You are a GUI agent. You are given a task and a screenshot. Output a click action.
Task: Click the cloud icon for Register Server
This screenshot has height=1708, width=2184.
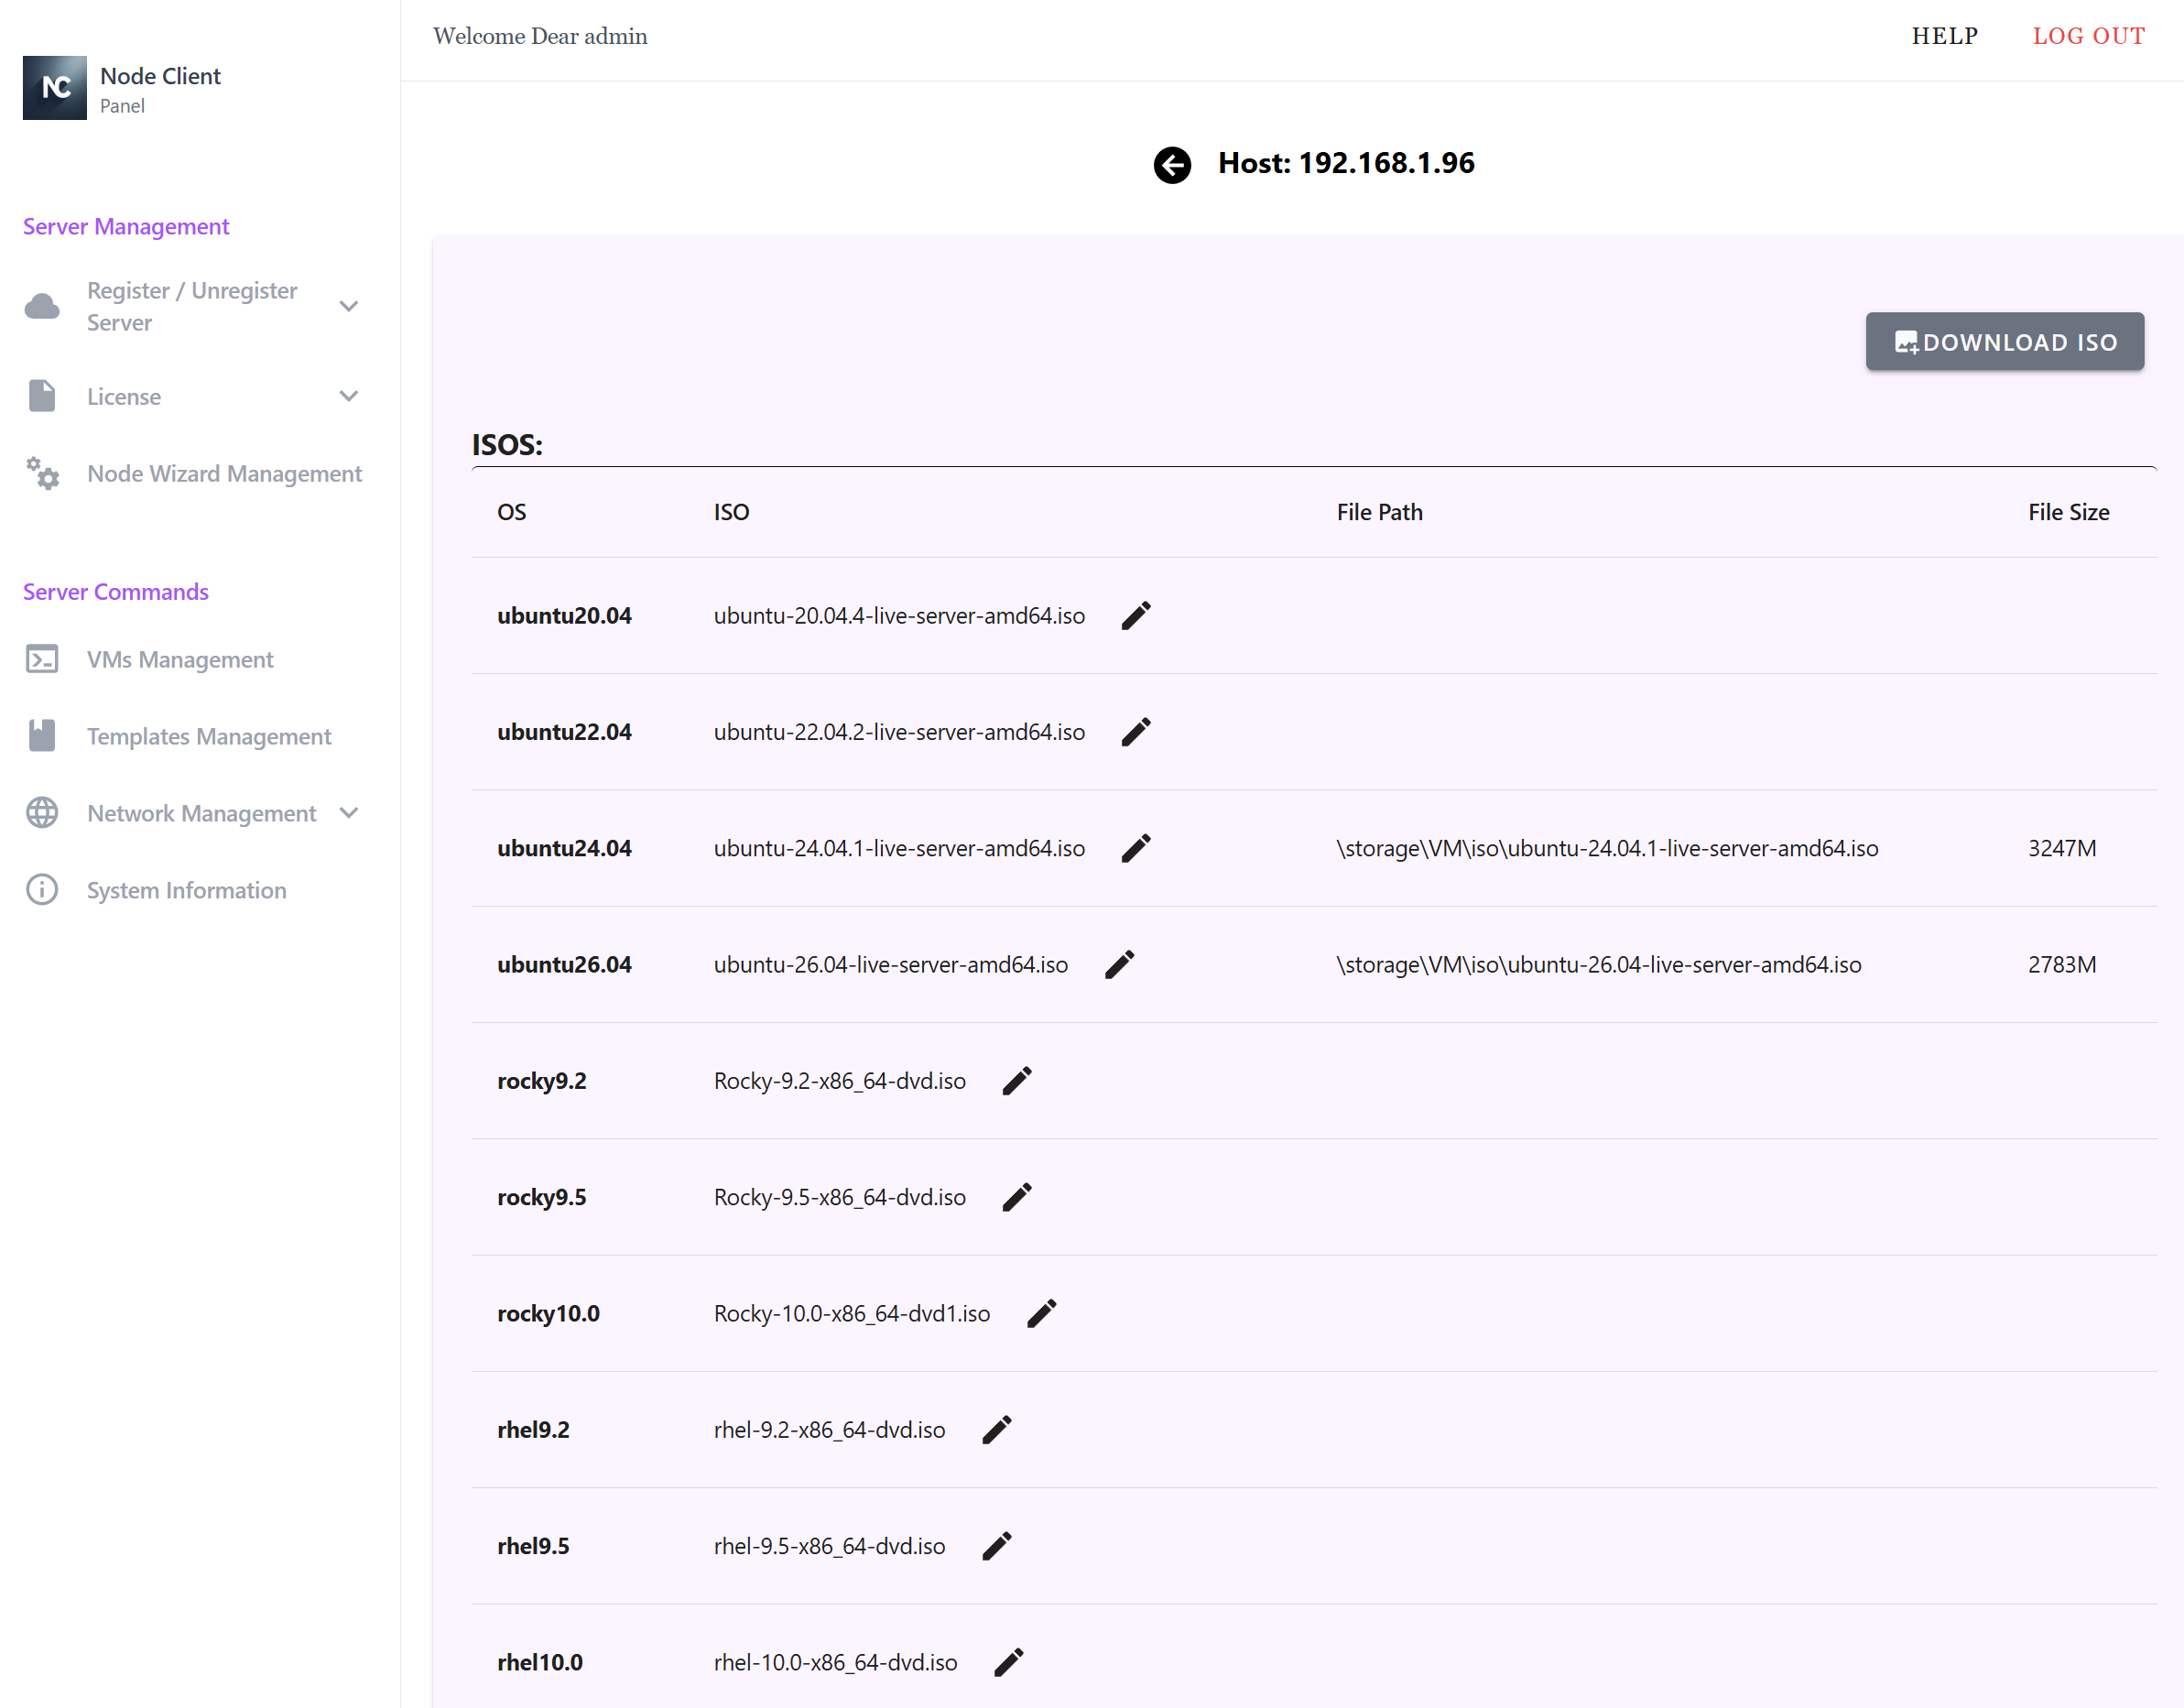click(42, 306)
